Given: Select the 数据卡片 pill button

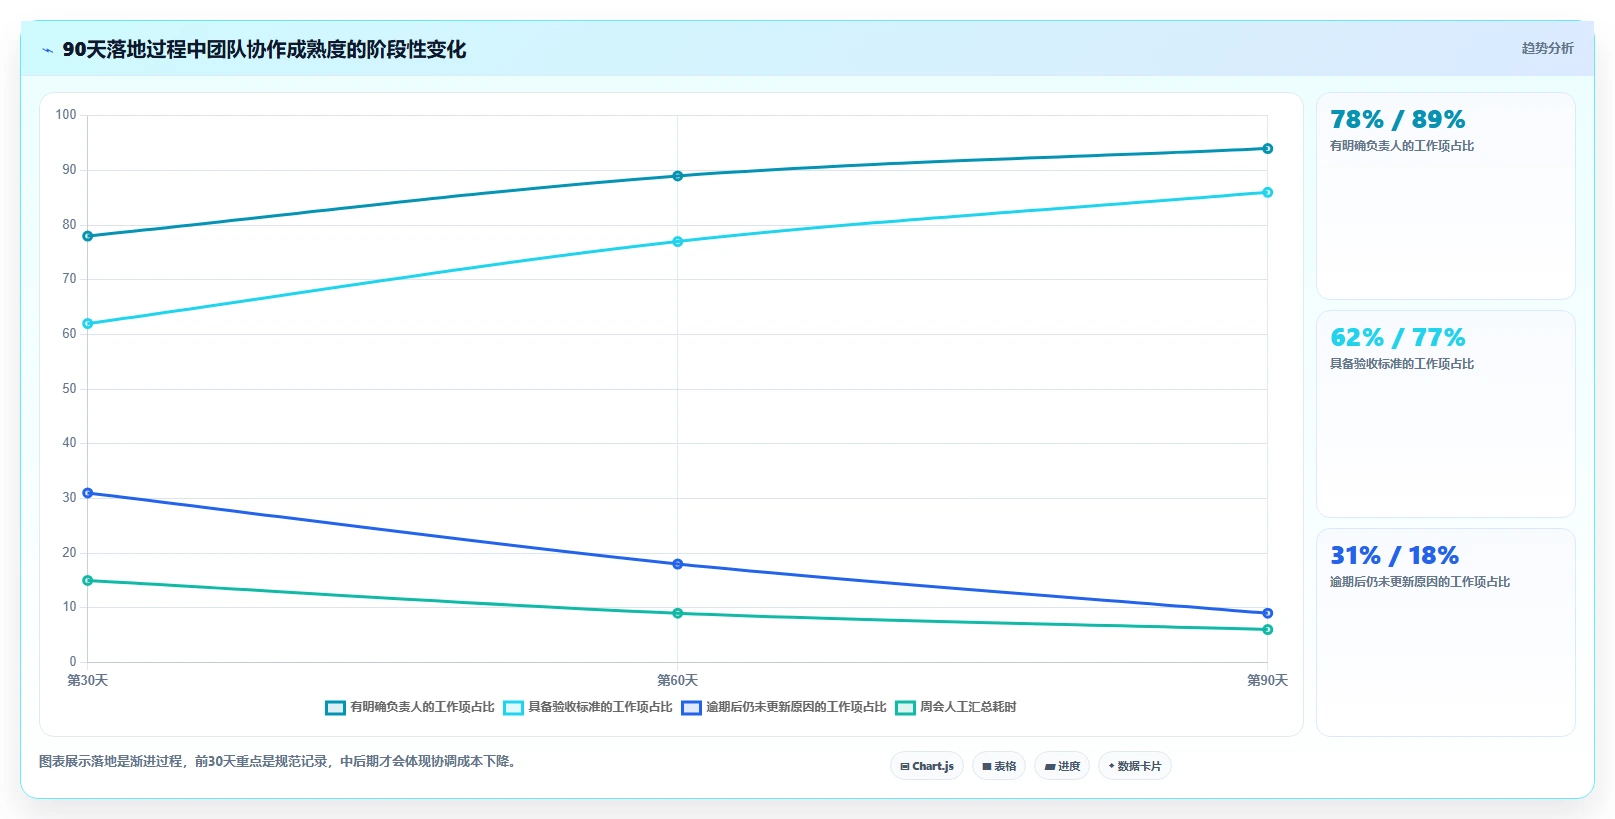Looking at the screenshot, I should [1135, 766].
